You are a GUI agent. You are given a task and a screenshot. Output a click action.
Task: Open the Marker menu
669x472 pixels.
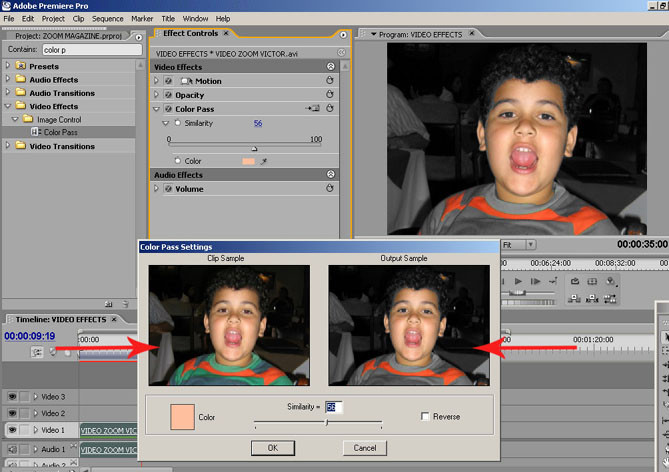(x=142, y=18)
